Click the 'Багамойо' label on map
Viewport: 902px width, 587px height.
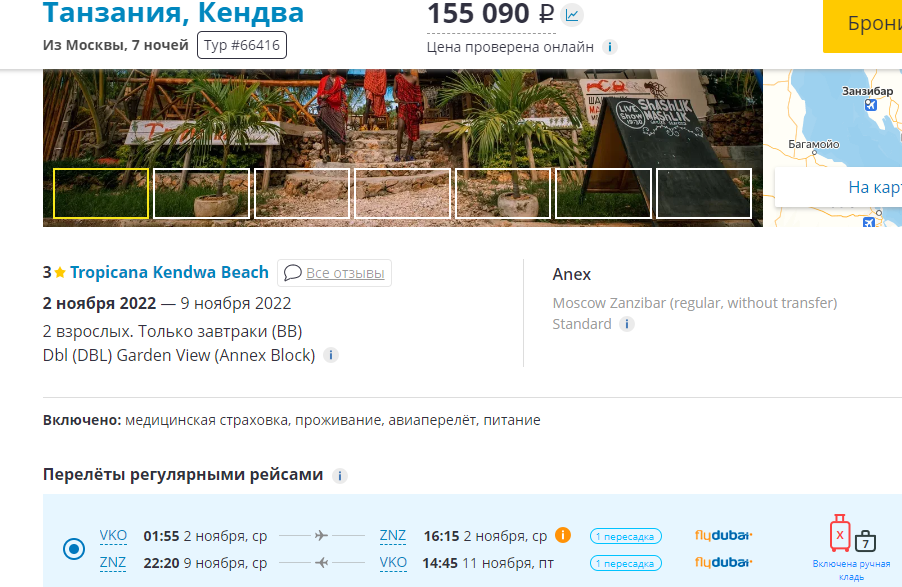[813, 144]
